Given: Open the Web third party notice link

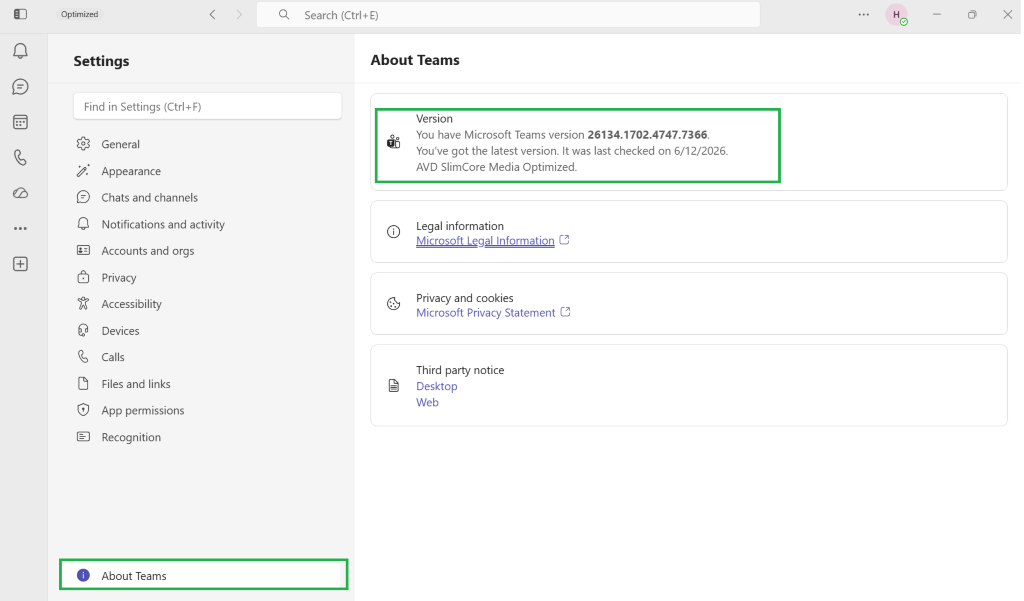Looking at the screenshot, I should click(427, 402).
